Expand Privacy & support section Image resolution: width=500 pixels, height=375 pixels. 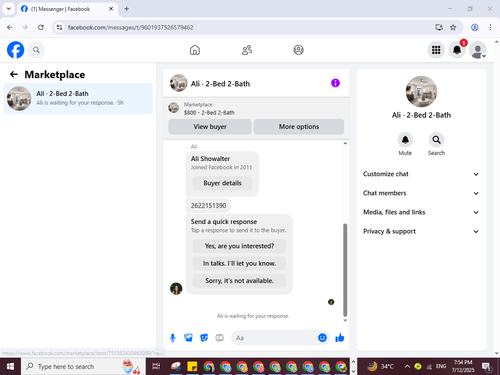tap(421, 231)
